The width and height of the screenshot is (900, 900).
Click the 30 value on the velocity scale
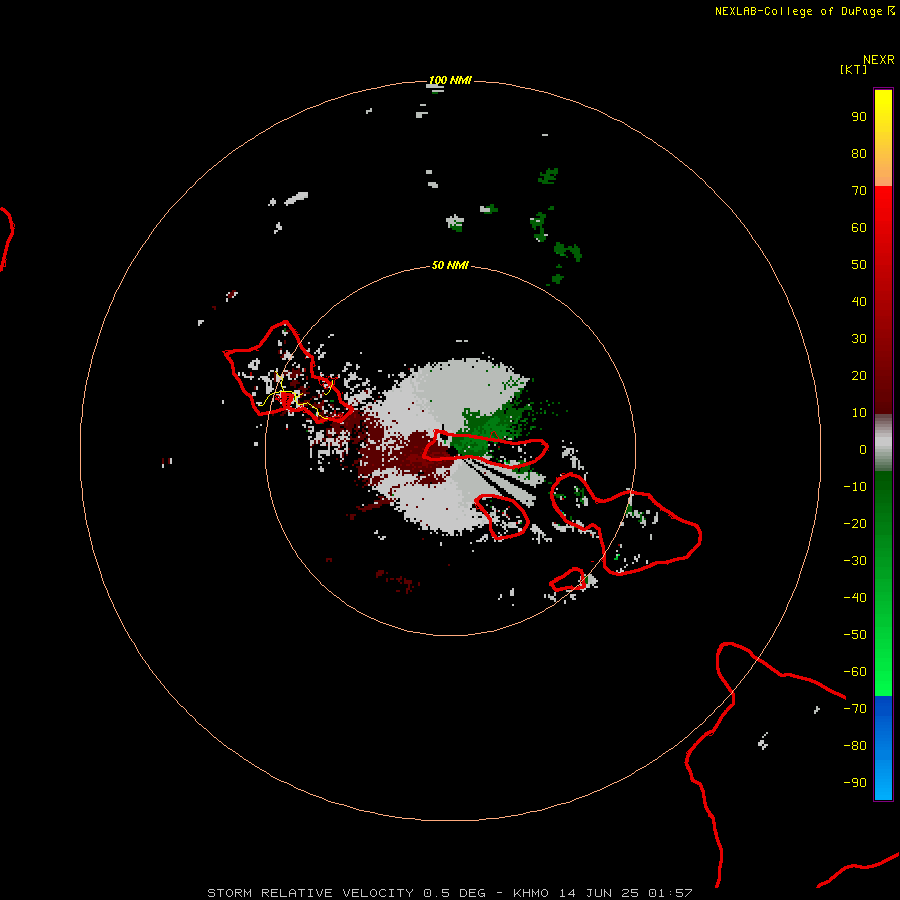point(859,339)
